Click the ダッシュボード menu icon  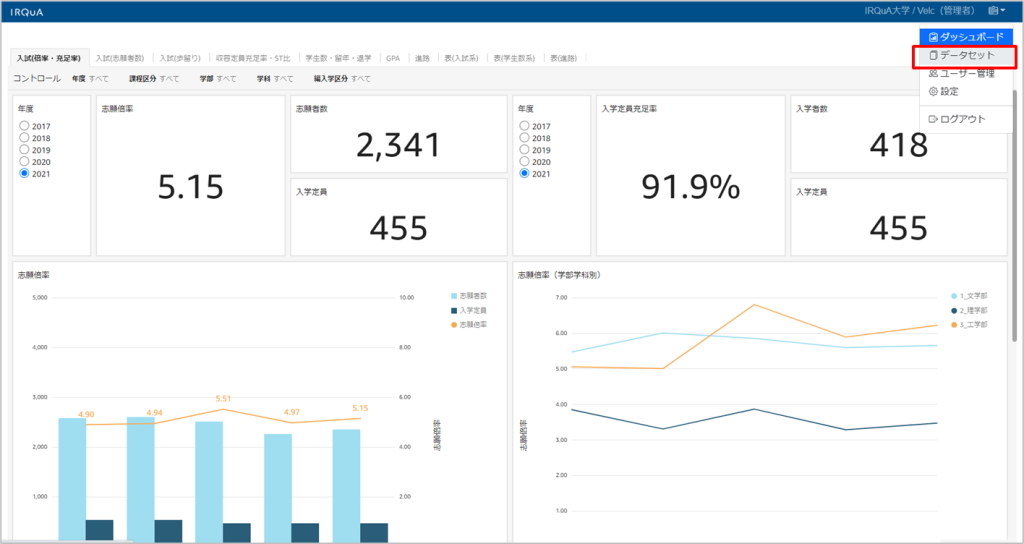933,37
